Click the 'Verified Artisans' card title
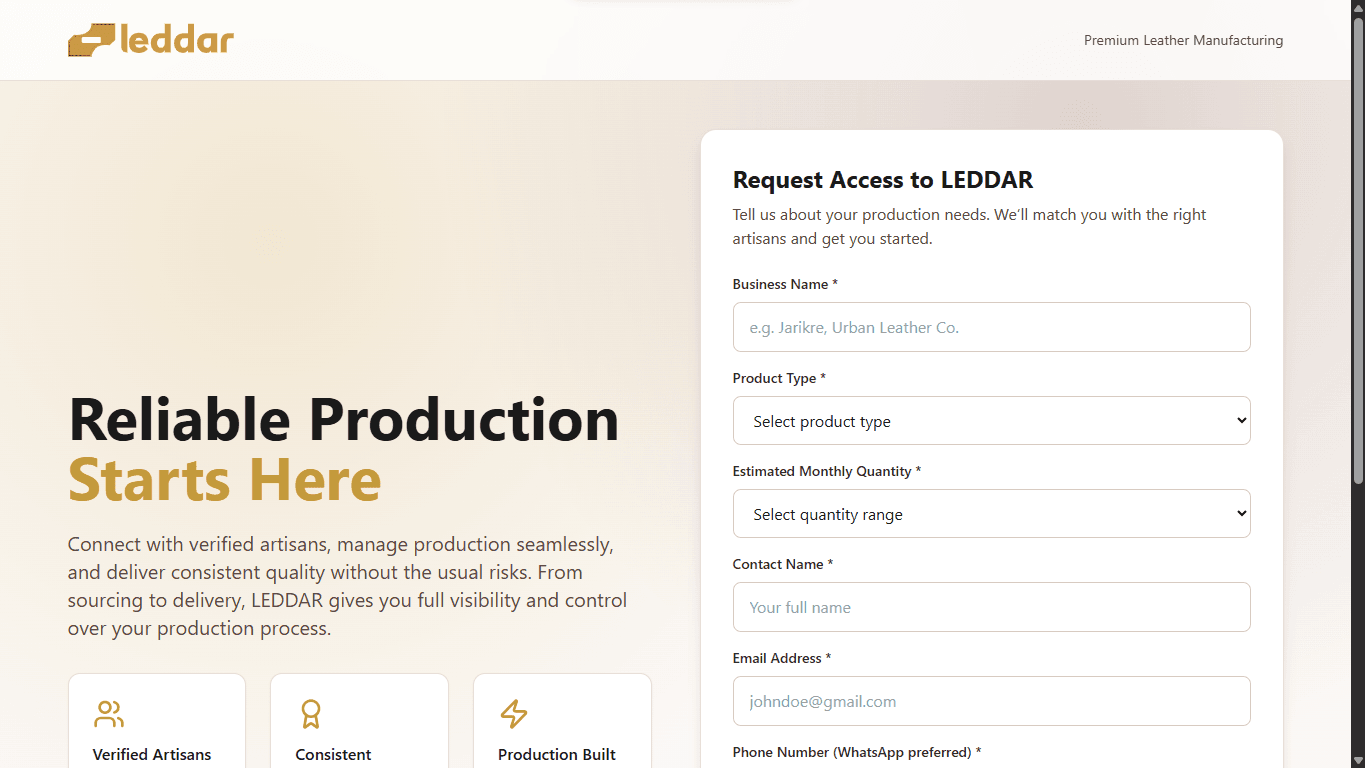This screenshot has height=768, width=1365. click(x=152, y=755)
